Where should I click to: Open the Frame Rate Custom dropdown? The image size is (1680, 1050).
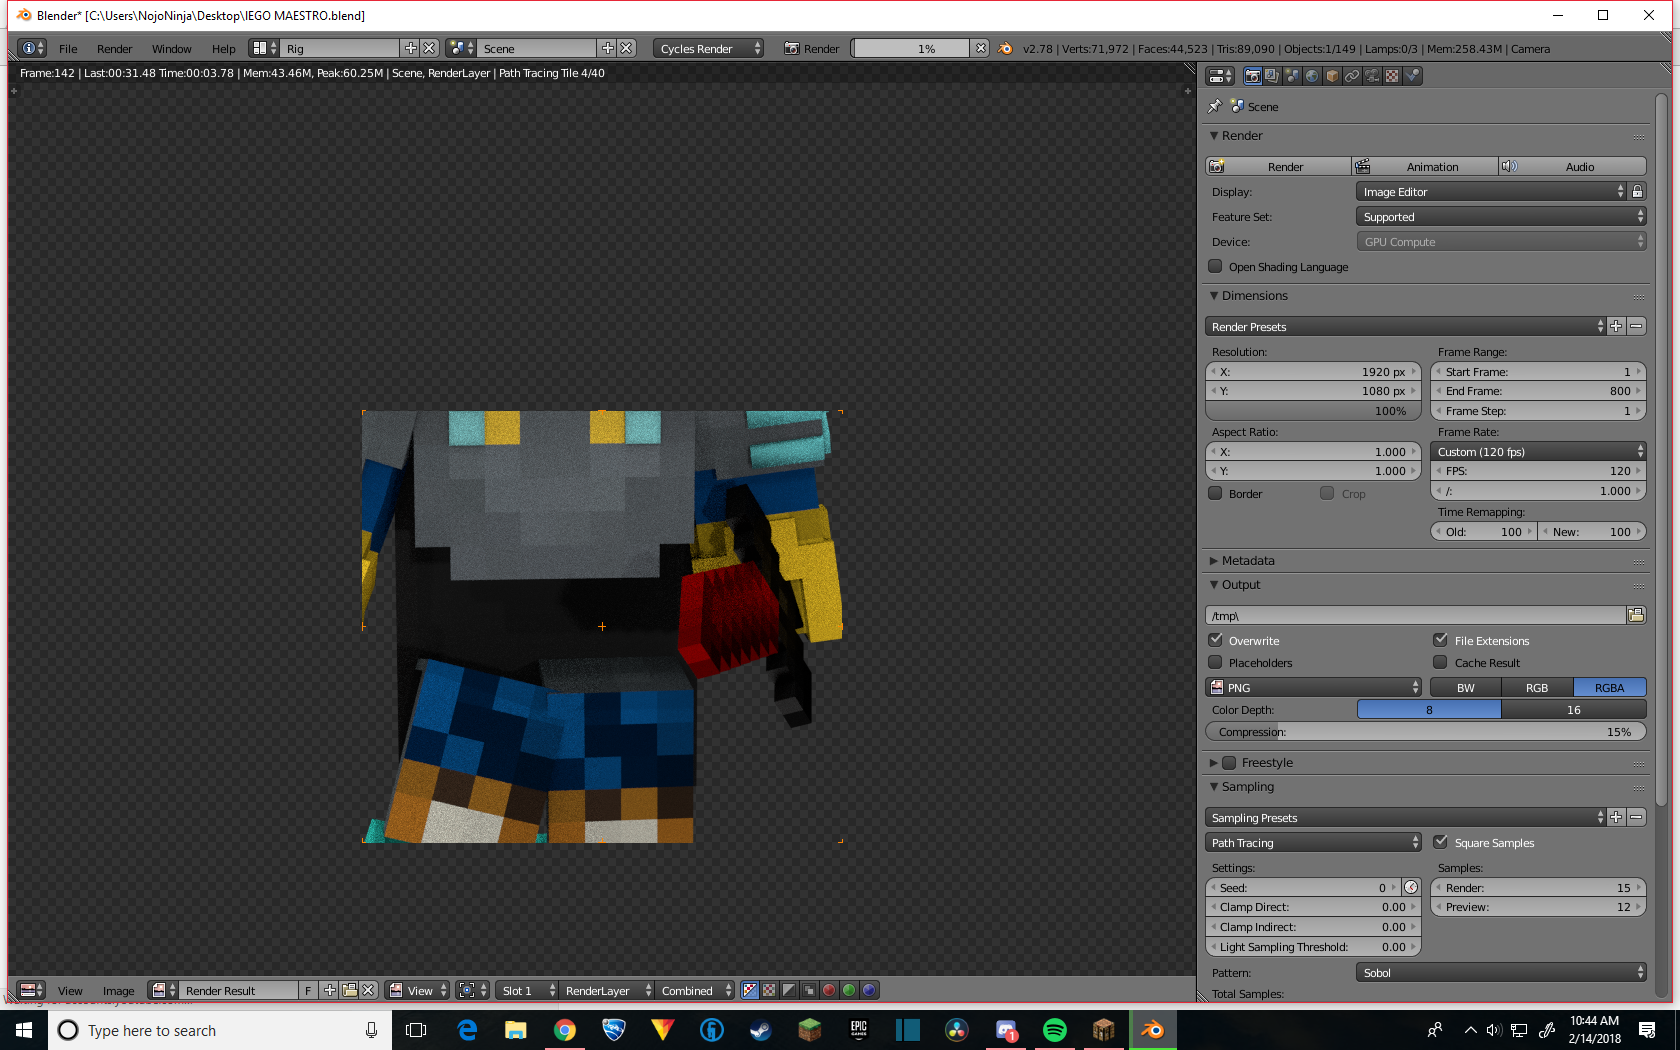click(x=1538, y=451)
